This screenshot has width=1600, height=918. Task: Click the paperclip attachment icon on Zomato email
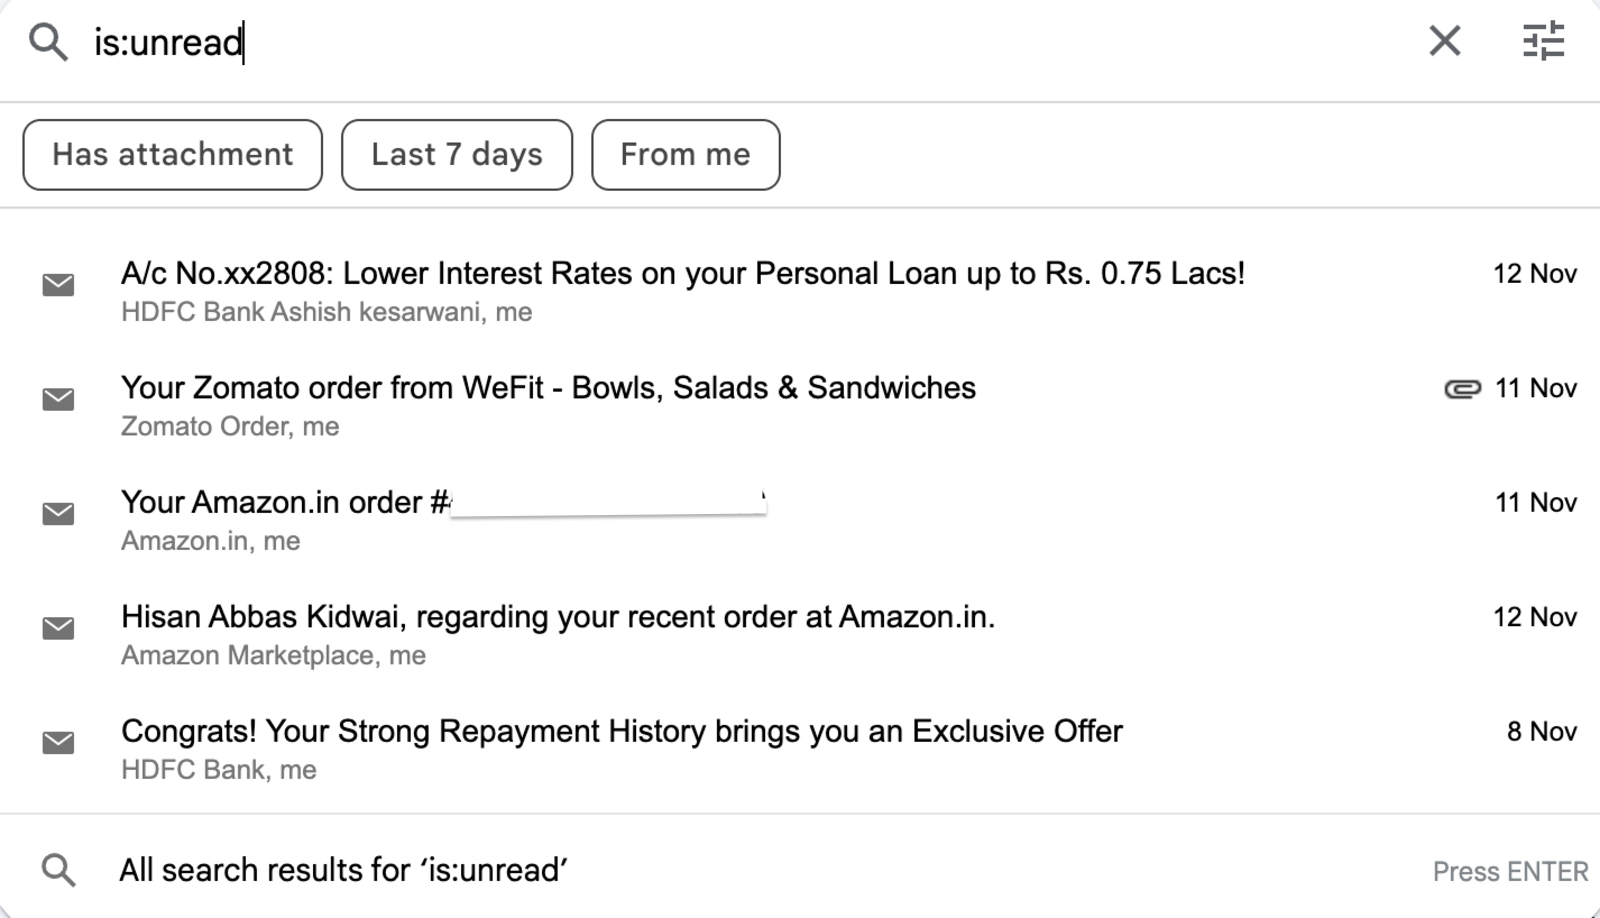[1461, 390]
